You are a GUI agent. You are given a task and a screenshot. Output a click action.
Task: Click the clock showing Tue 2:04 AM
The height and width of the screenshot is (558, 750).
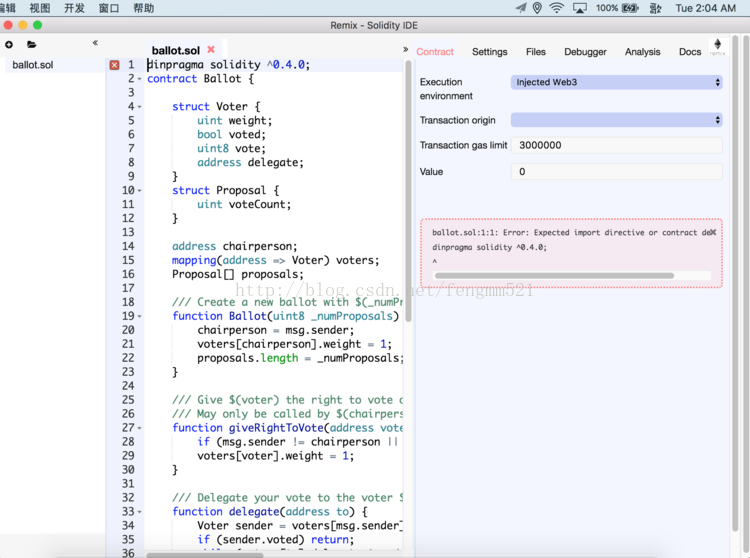point(706,8)
